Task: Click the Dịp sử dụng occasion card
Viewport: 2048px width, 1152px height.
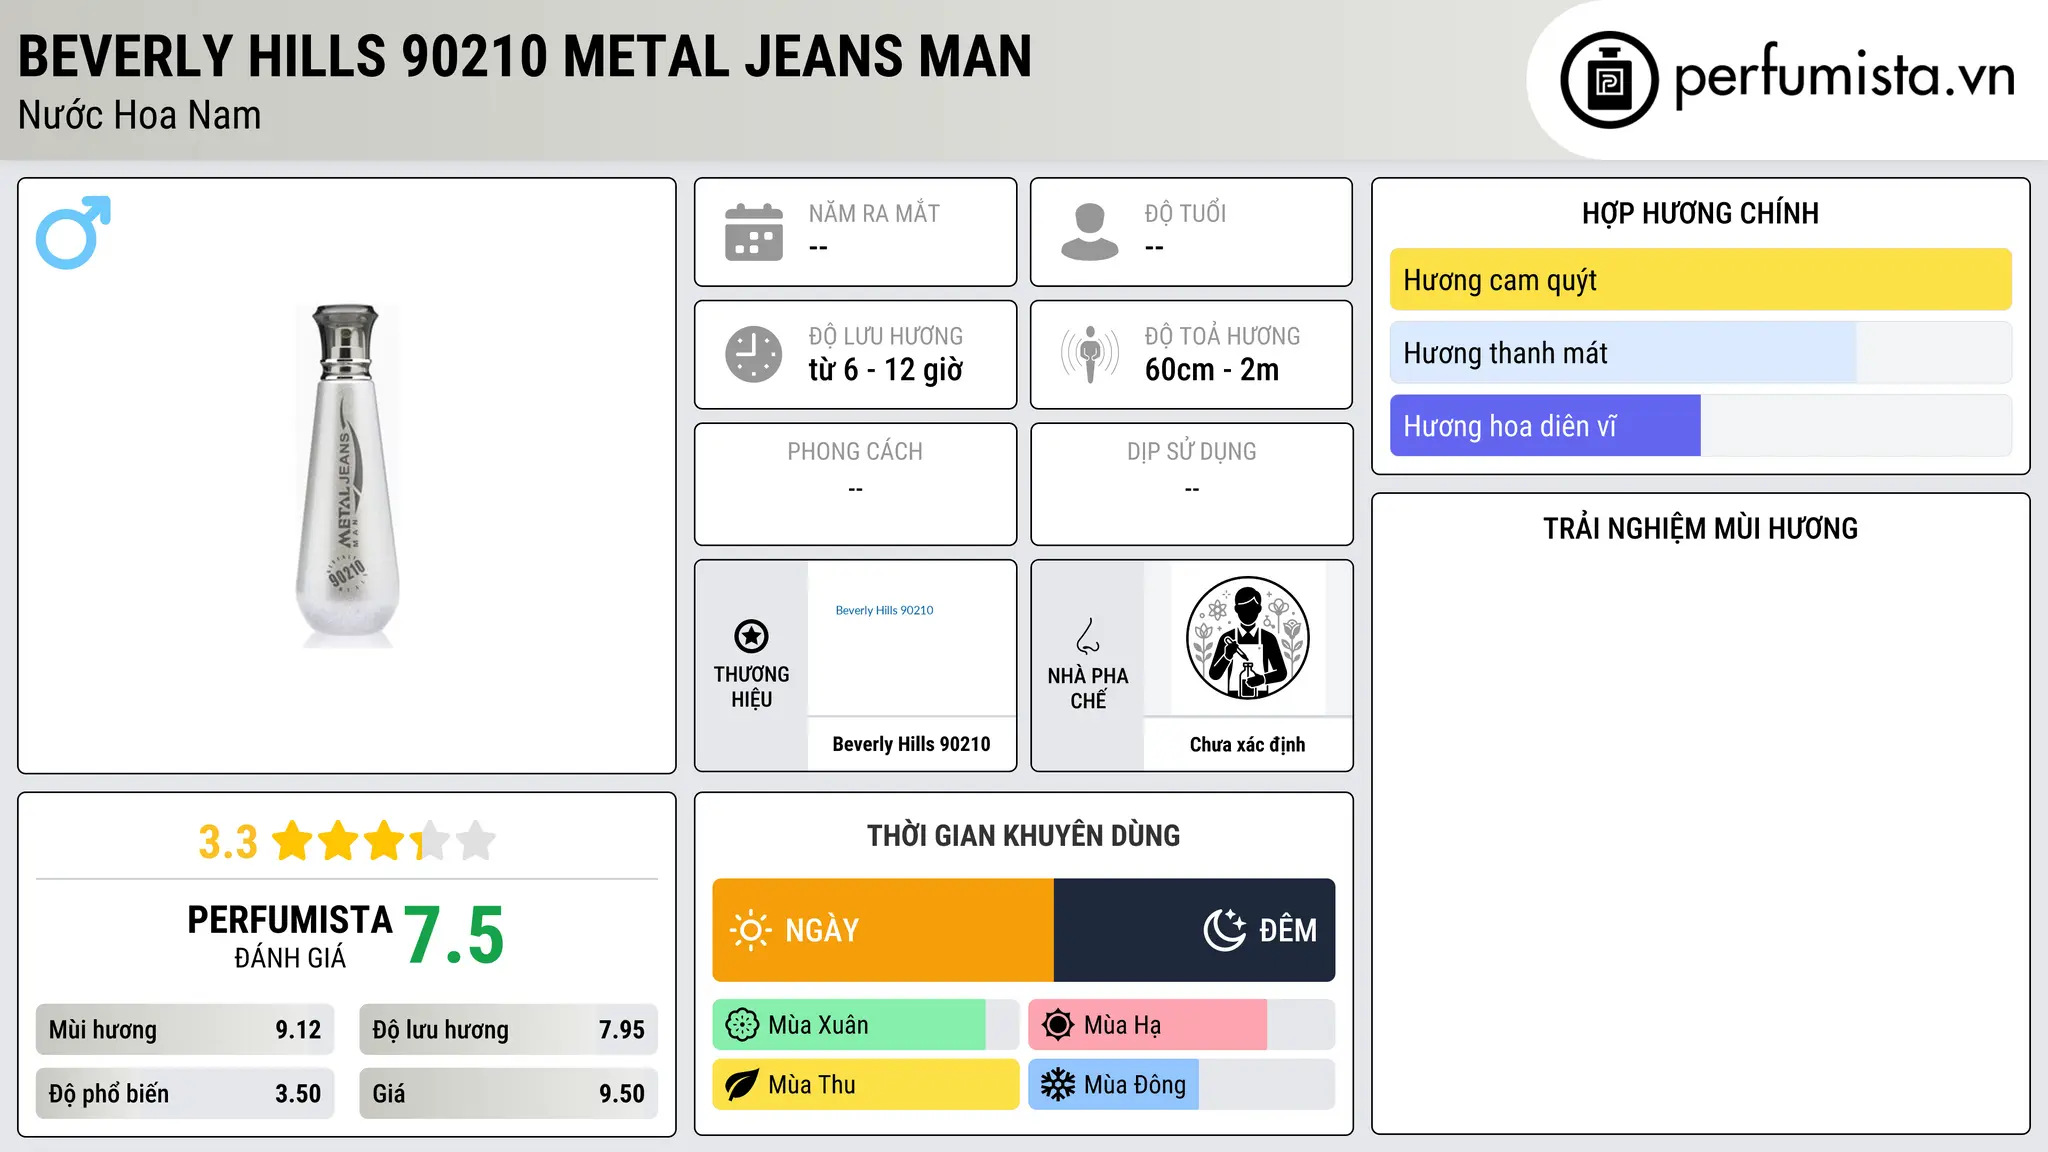Action: [x=1192, y=484]
